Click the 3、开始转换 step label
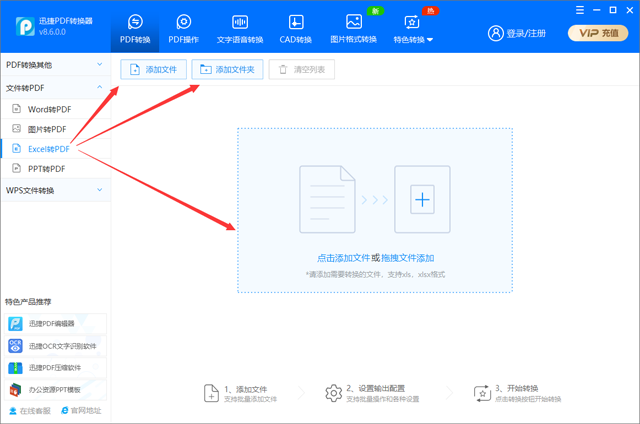The width and height of the screenshot is (640, 424). (516, 388)
